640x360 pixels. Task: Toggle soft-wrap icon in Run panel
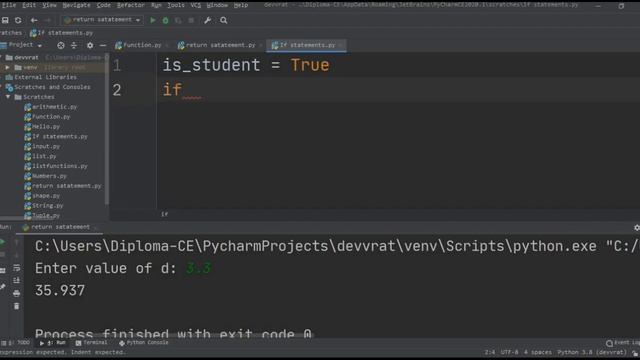[16, 268]
